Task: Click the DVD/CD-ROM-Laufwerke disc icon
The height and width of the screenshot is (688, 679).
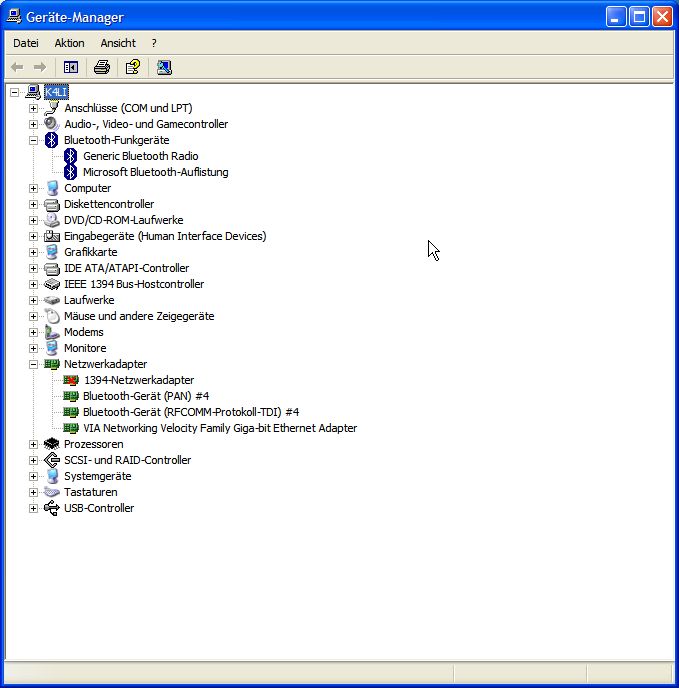Action: pyautogui.click(x=52, y=220)
